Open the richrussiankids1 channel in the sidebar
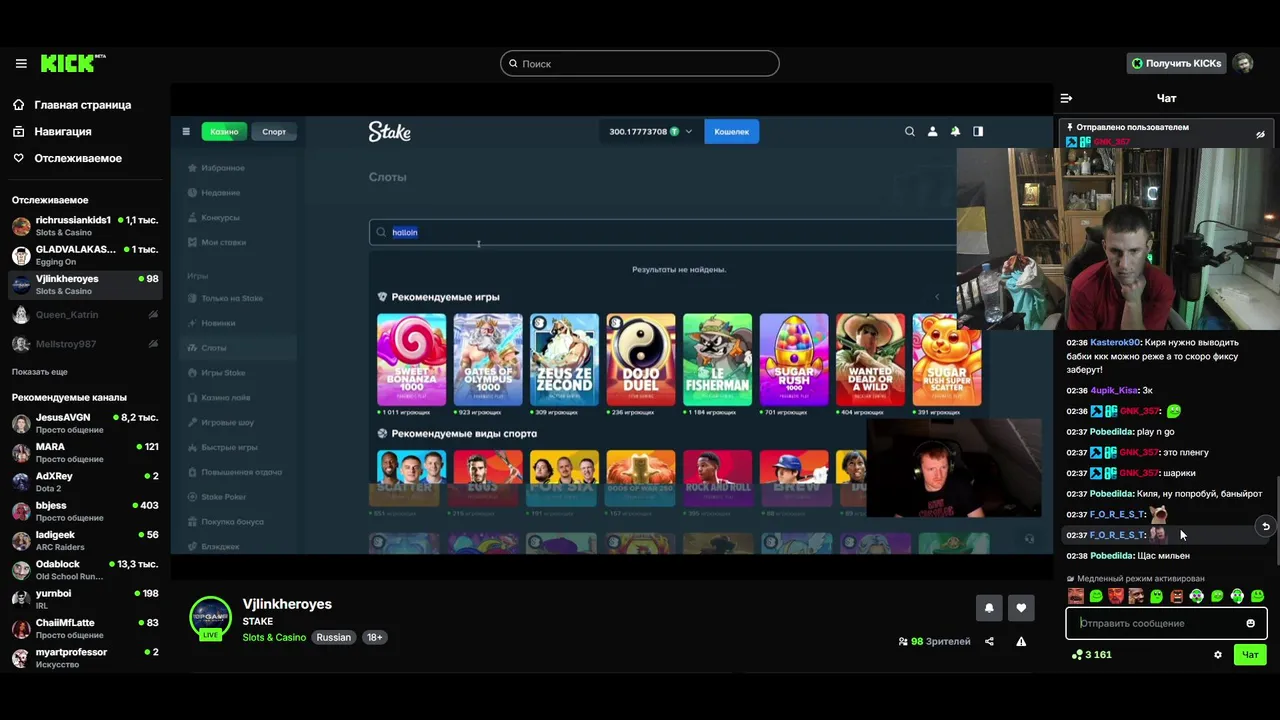The width and height of the screenshot is (1280, 720). point(85,225)
